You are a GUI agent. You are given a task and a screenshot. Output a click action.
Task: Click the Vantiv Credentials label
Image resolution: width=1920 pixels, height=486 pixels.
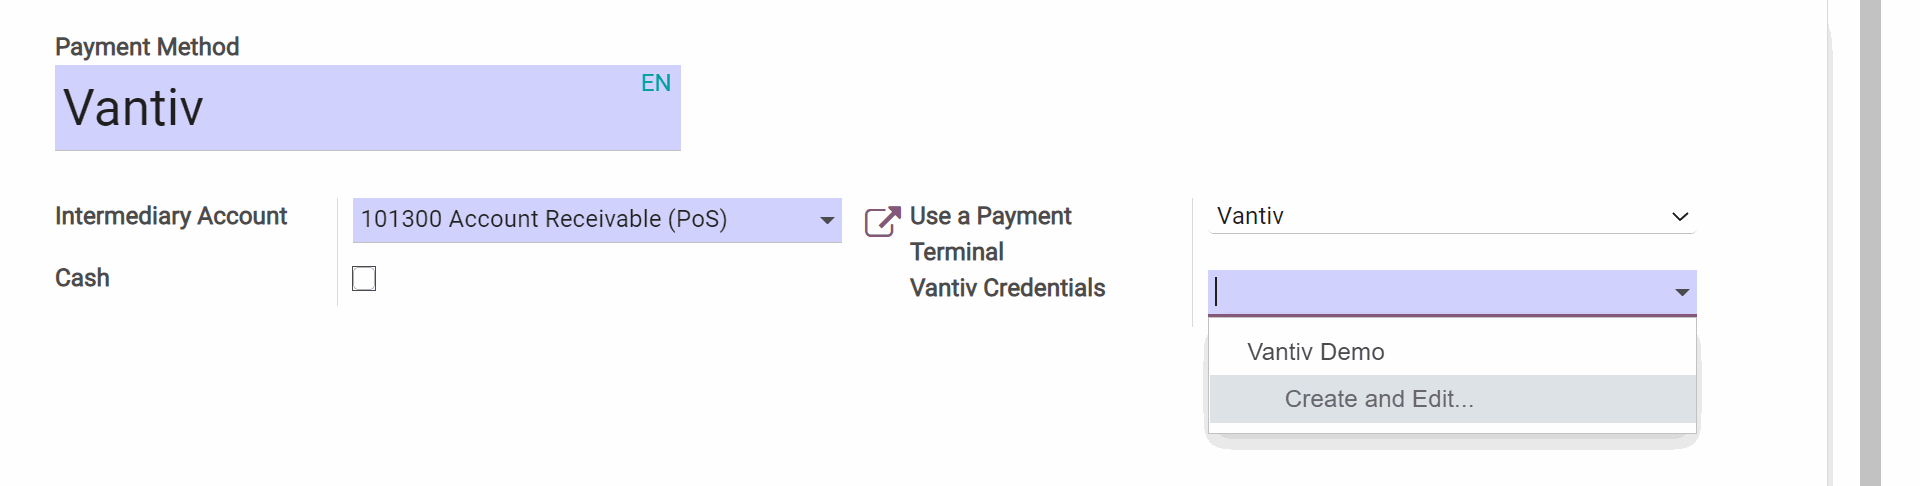click(1007, 288)
